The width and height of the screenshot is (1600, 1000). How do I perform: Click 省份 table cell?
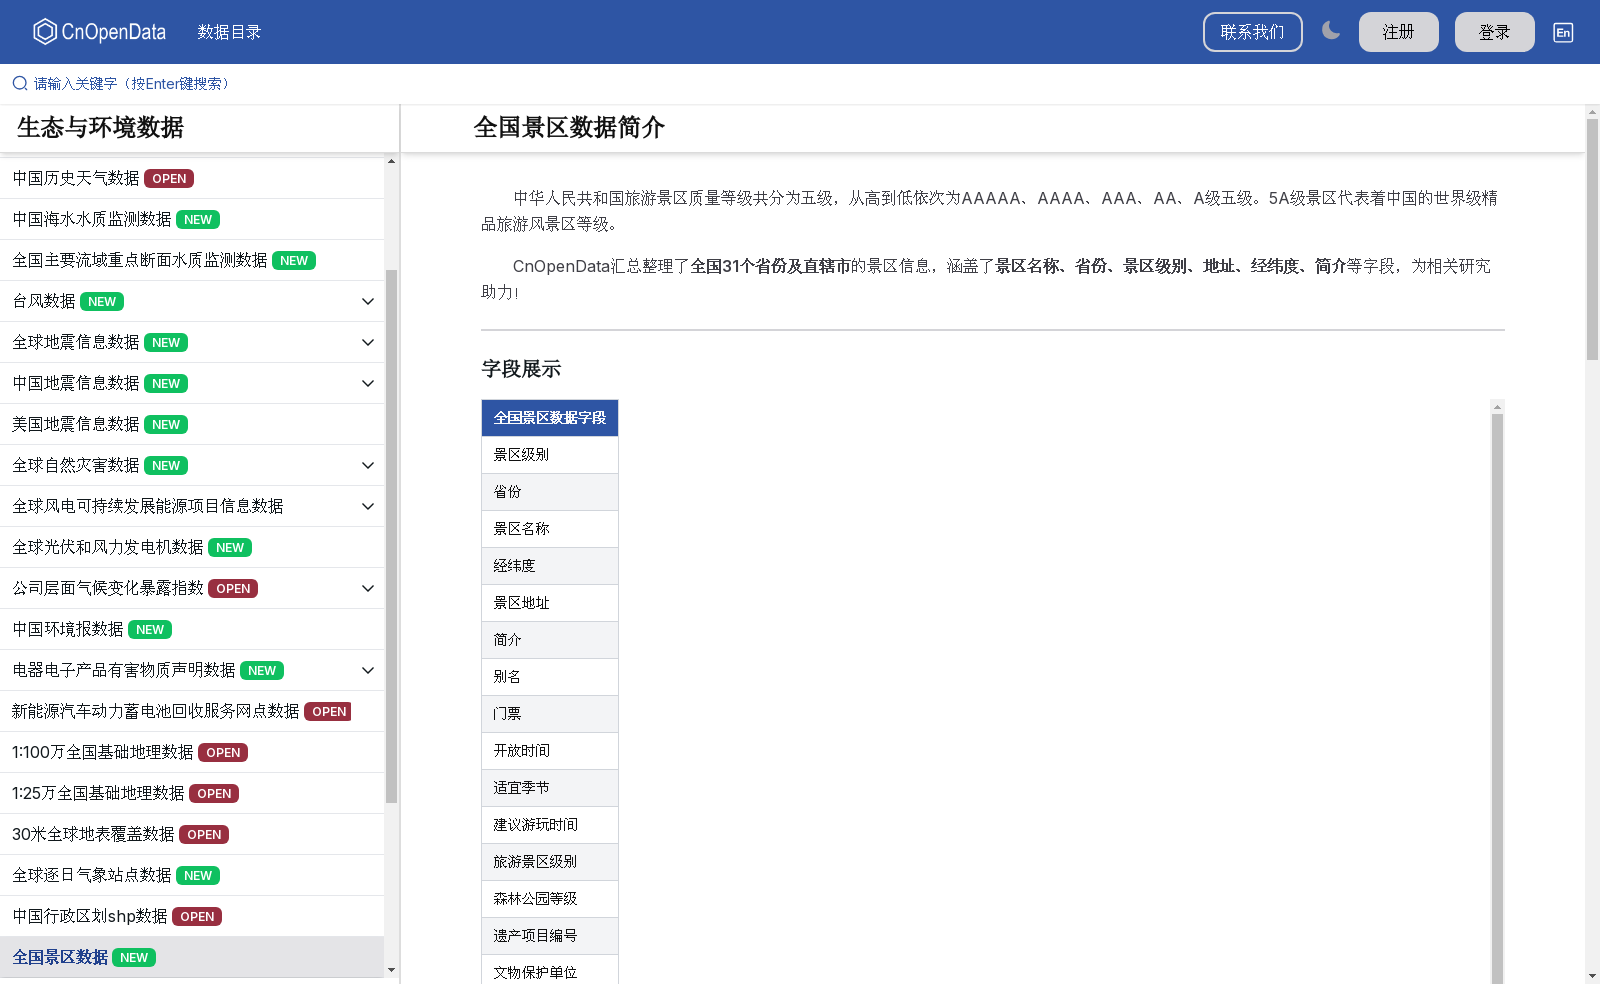click(550, 492)
